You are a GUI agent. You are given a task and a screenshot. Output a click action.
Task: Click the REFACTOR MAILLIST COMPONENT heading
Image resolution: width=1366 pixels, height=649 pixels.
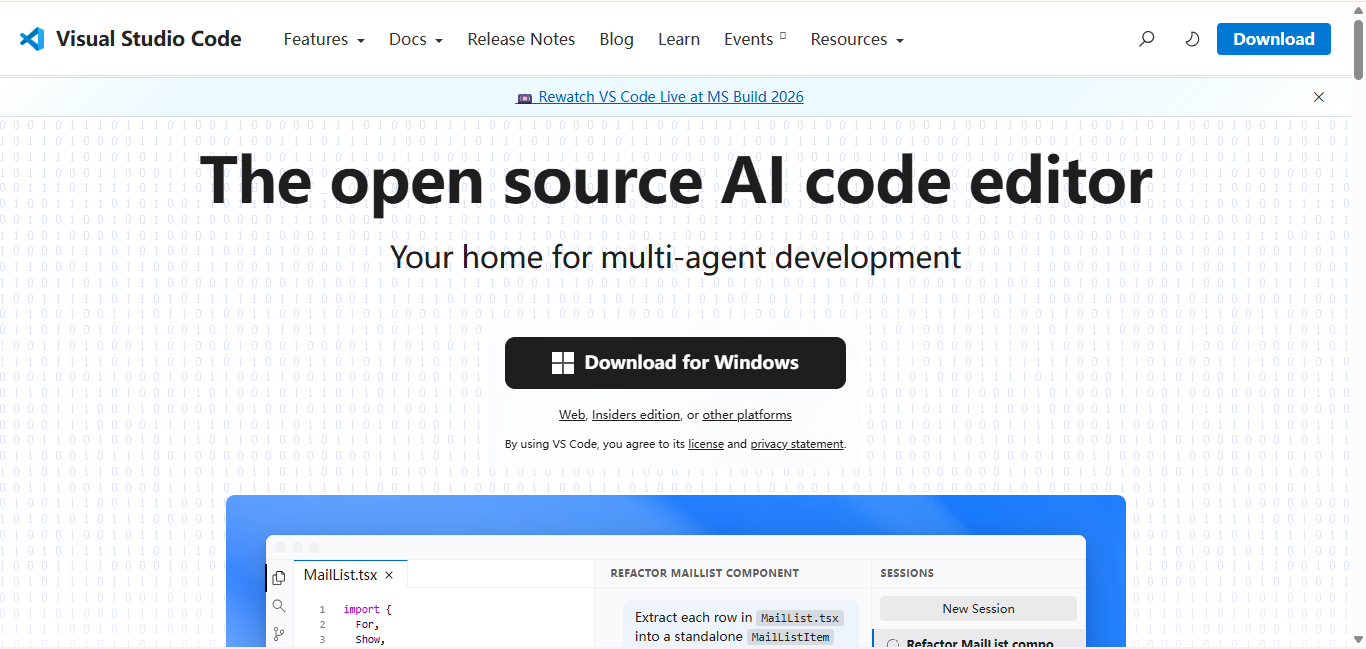pyautogui.click(x=704, y=573)
